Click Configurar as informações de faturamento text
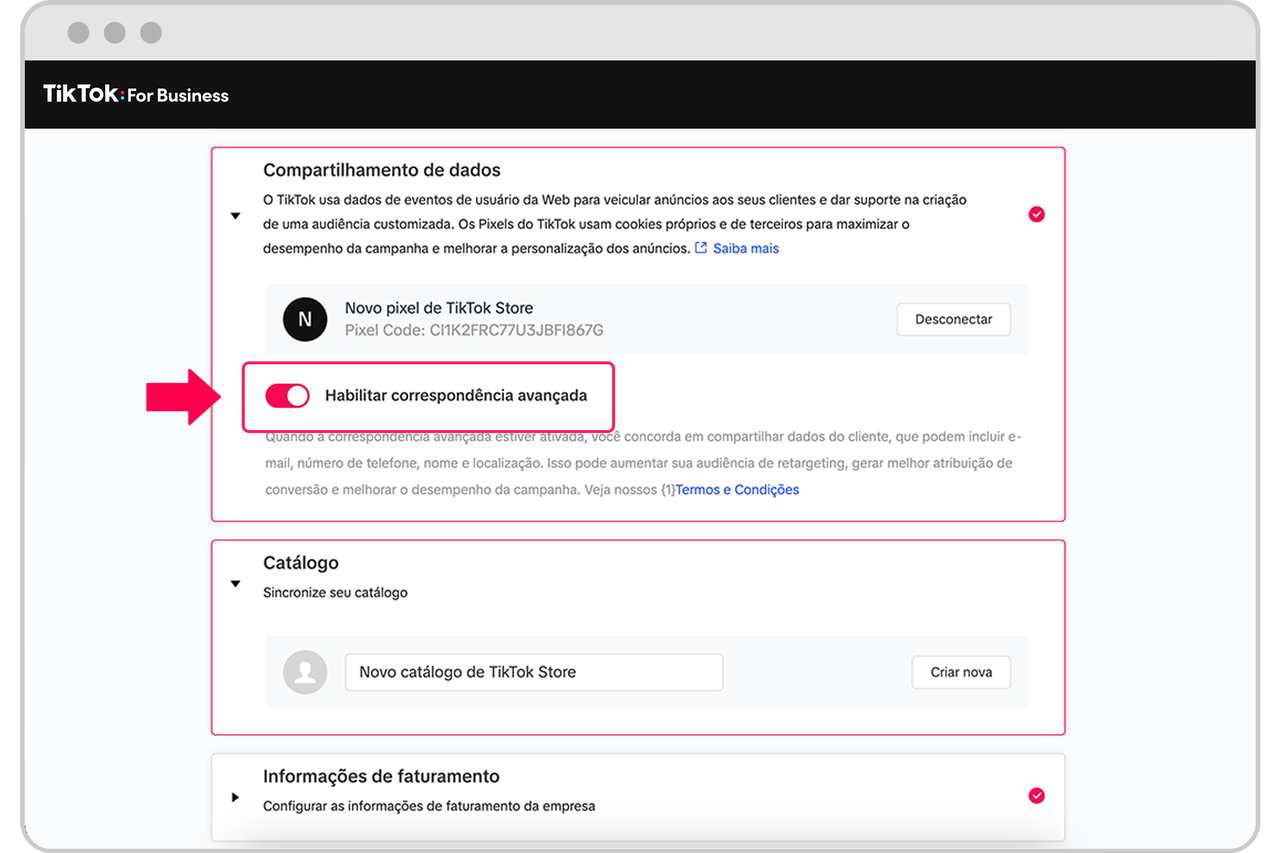 click(x=429, y=806)
